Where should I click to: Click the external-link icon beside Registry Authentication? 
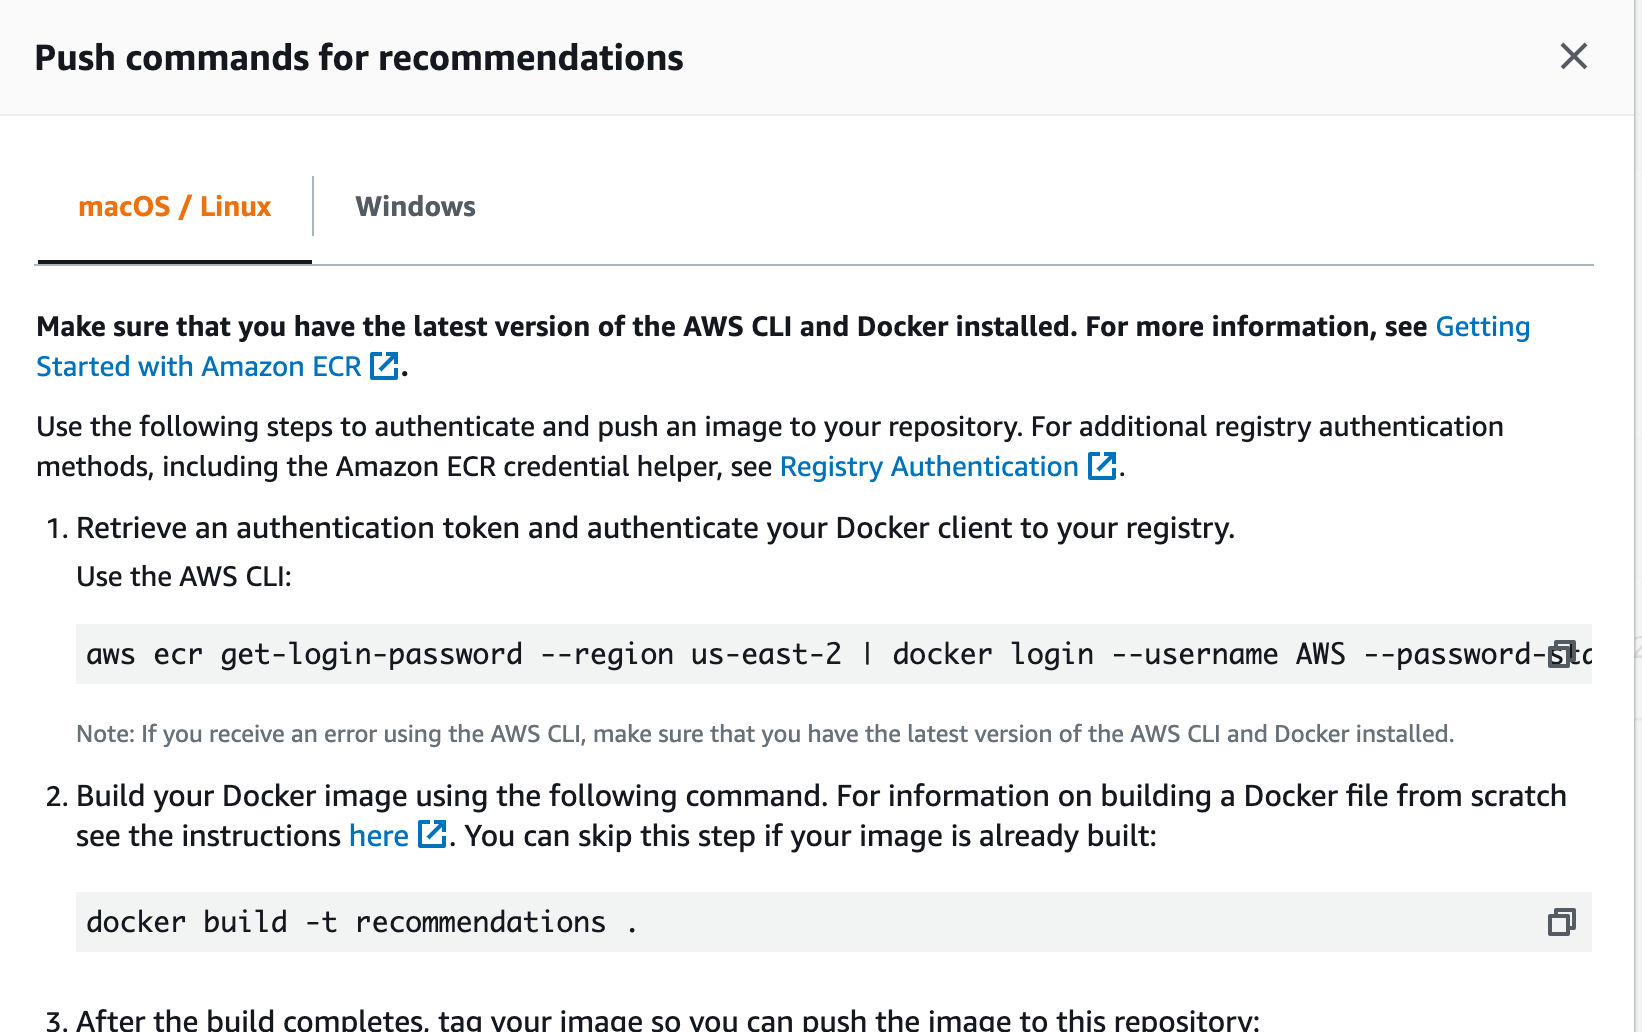pos(1103,466)
